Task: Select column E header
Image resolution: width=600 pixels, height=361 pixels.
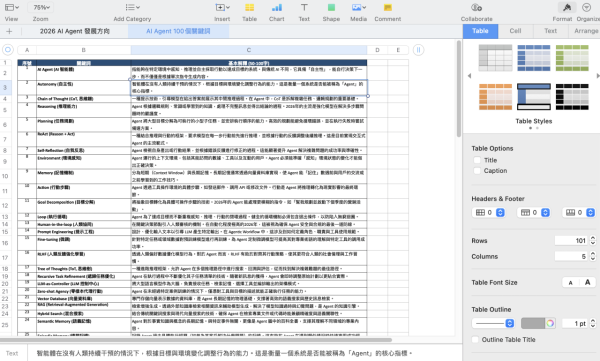Action: pos(398,50)
